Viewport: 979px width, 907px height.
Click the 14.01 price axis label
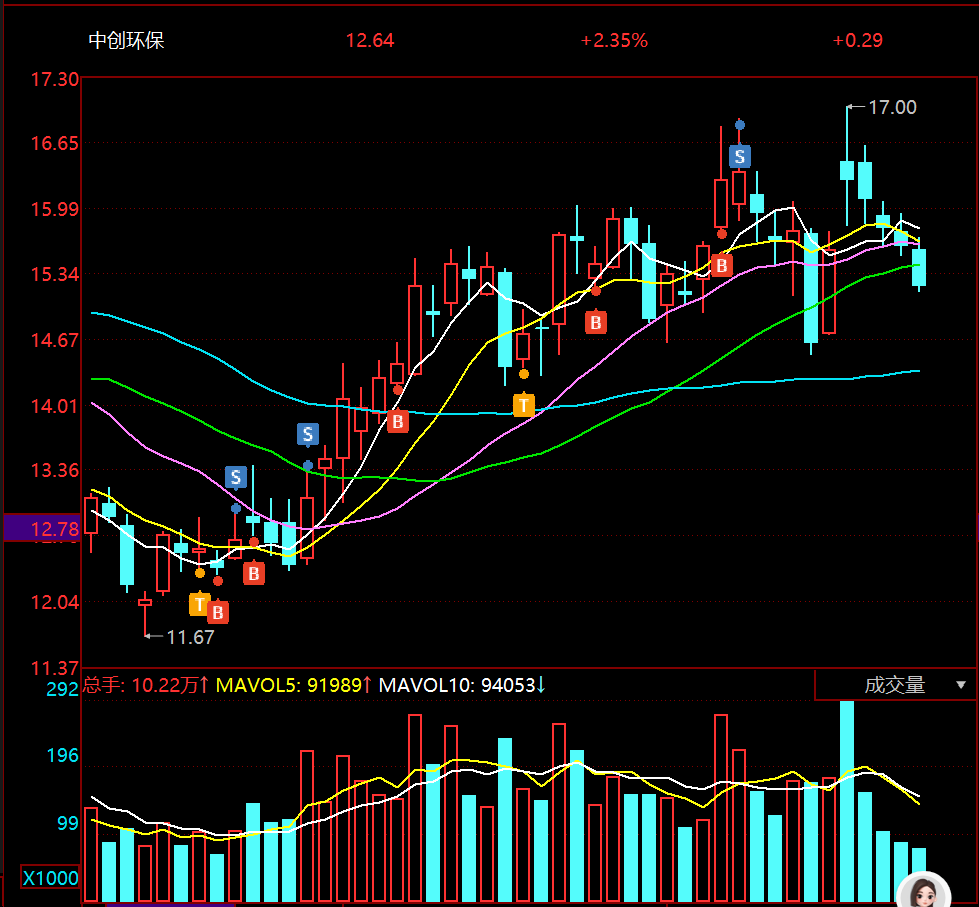(x=55, y=406)
